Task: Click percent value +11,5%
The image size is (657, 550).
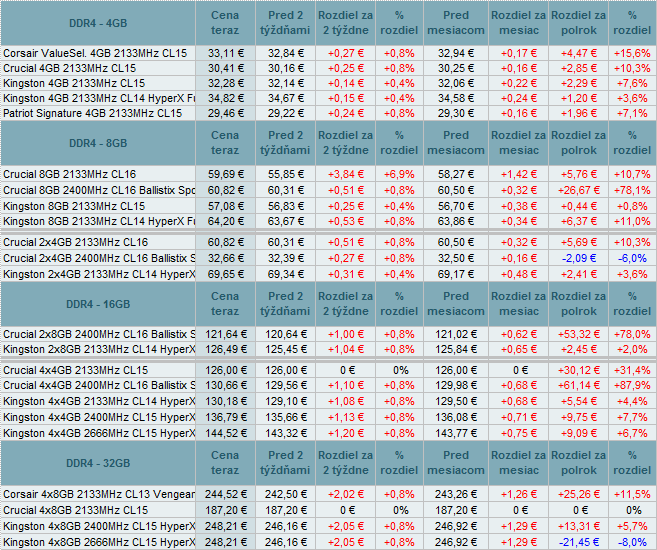Action: click(x=632, y=494)
